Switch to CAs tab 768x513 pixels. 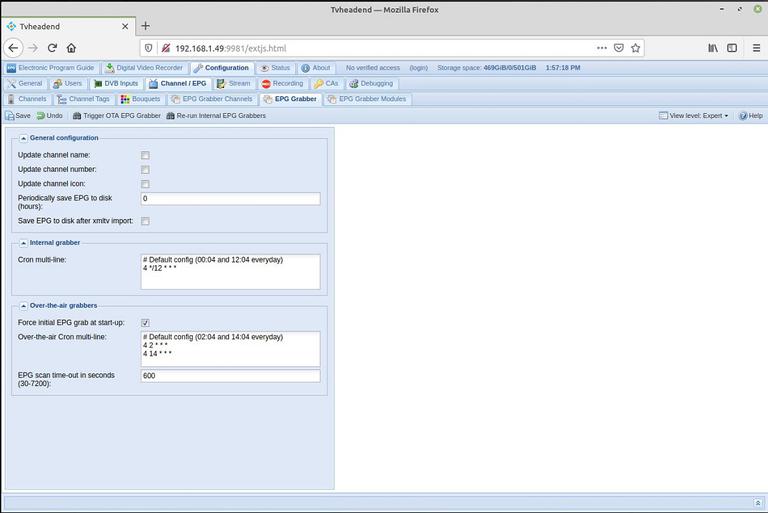(x=326, y=84)
